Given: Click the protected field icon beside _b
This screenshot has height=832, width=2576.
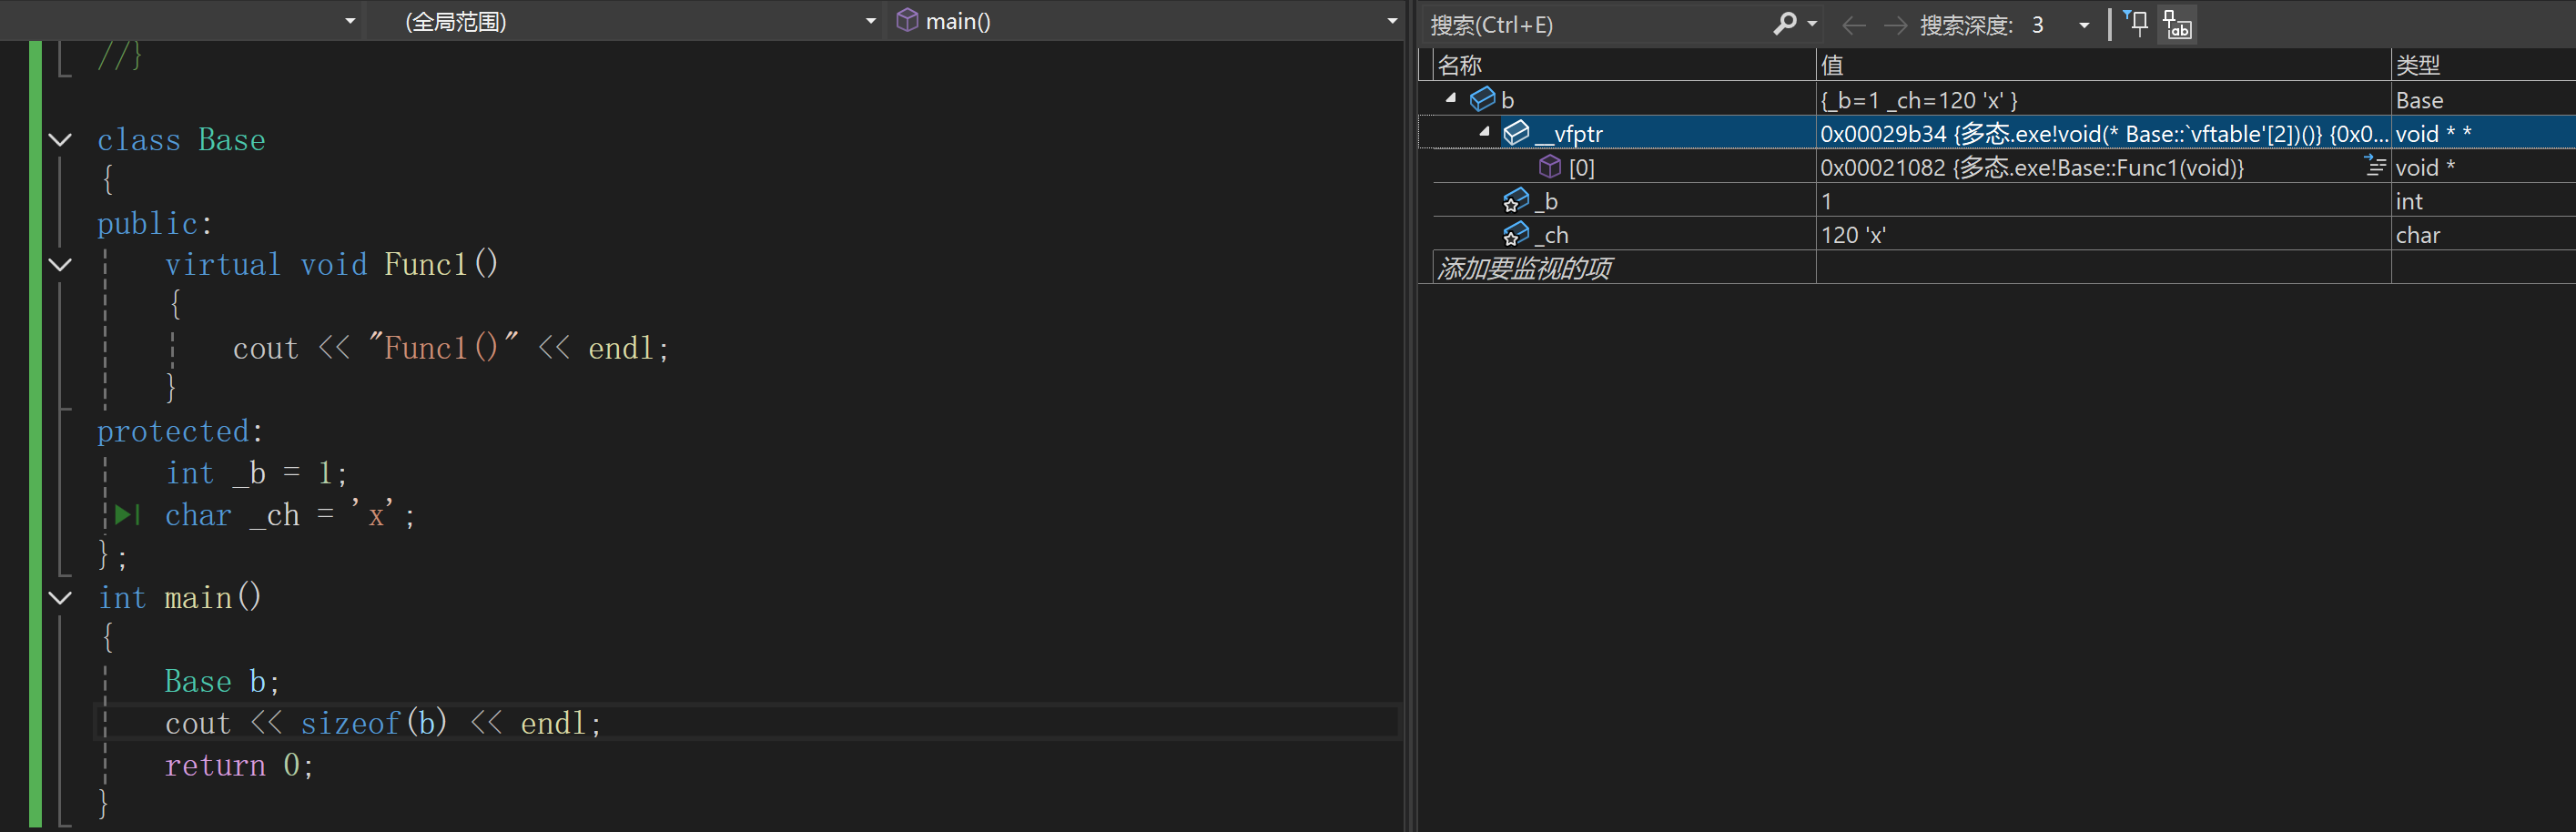Looking at the screenshot, I should [1516, 201].
